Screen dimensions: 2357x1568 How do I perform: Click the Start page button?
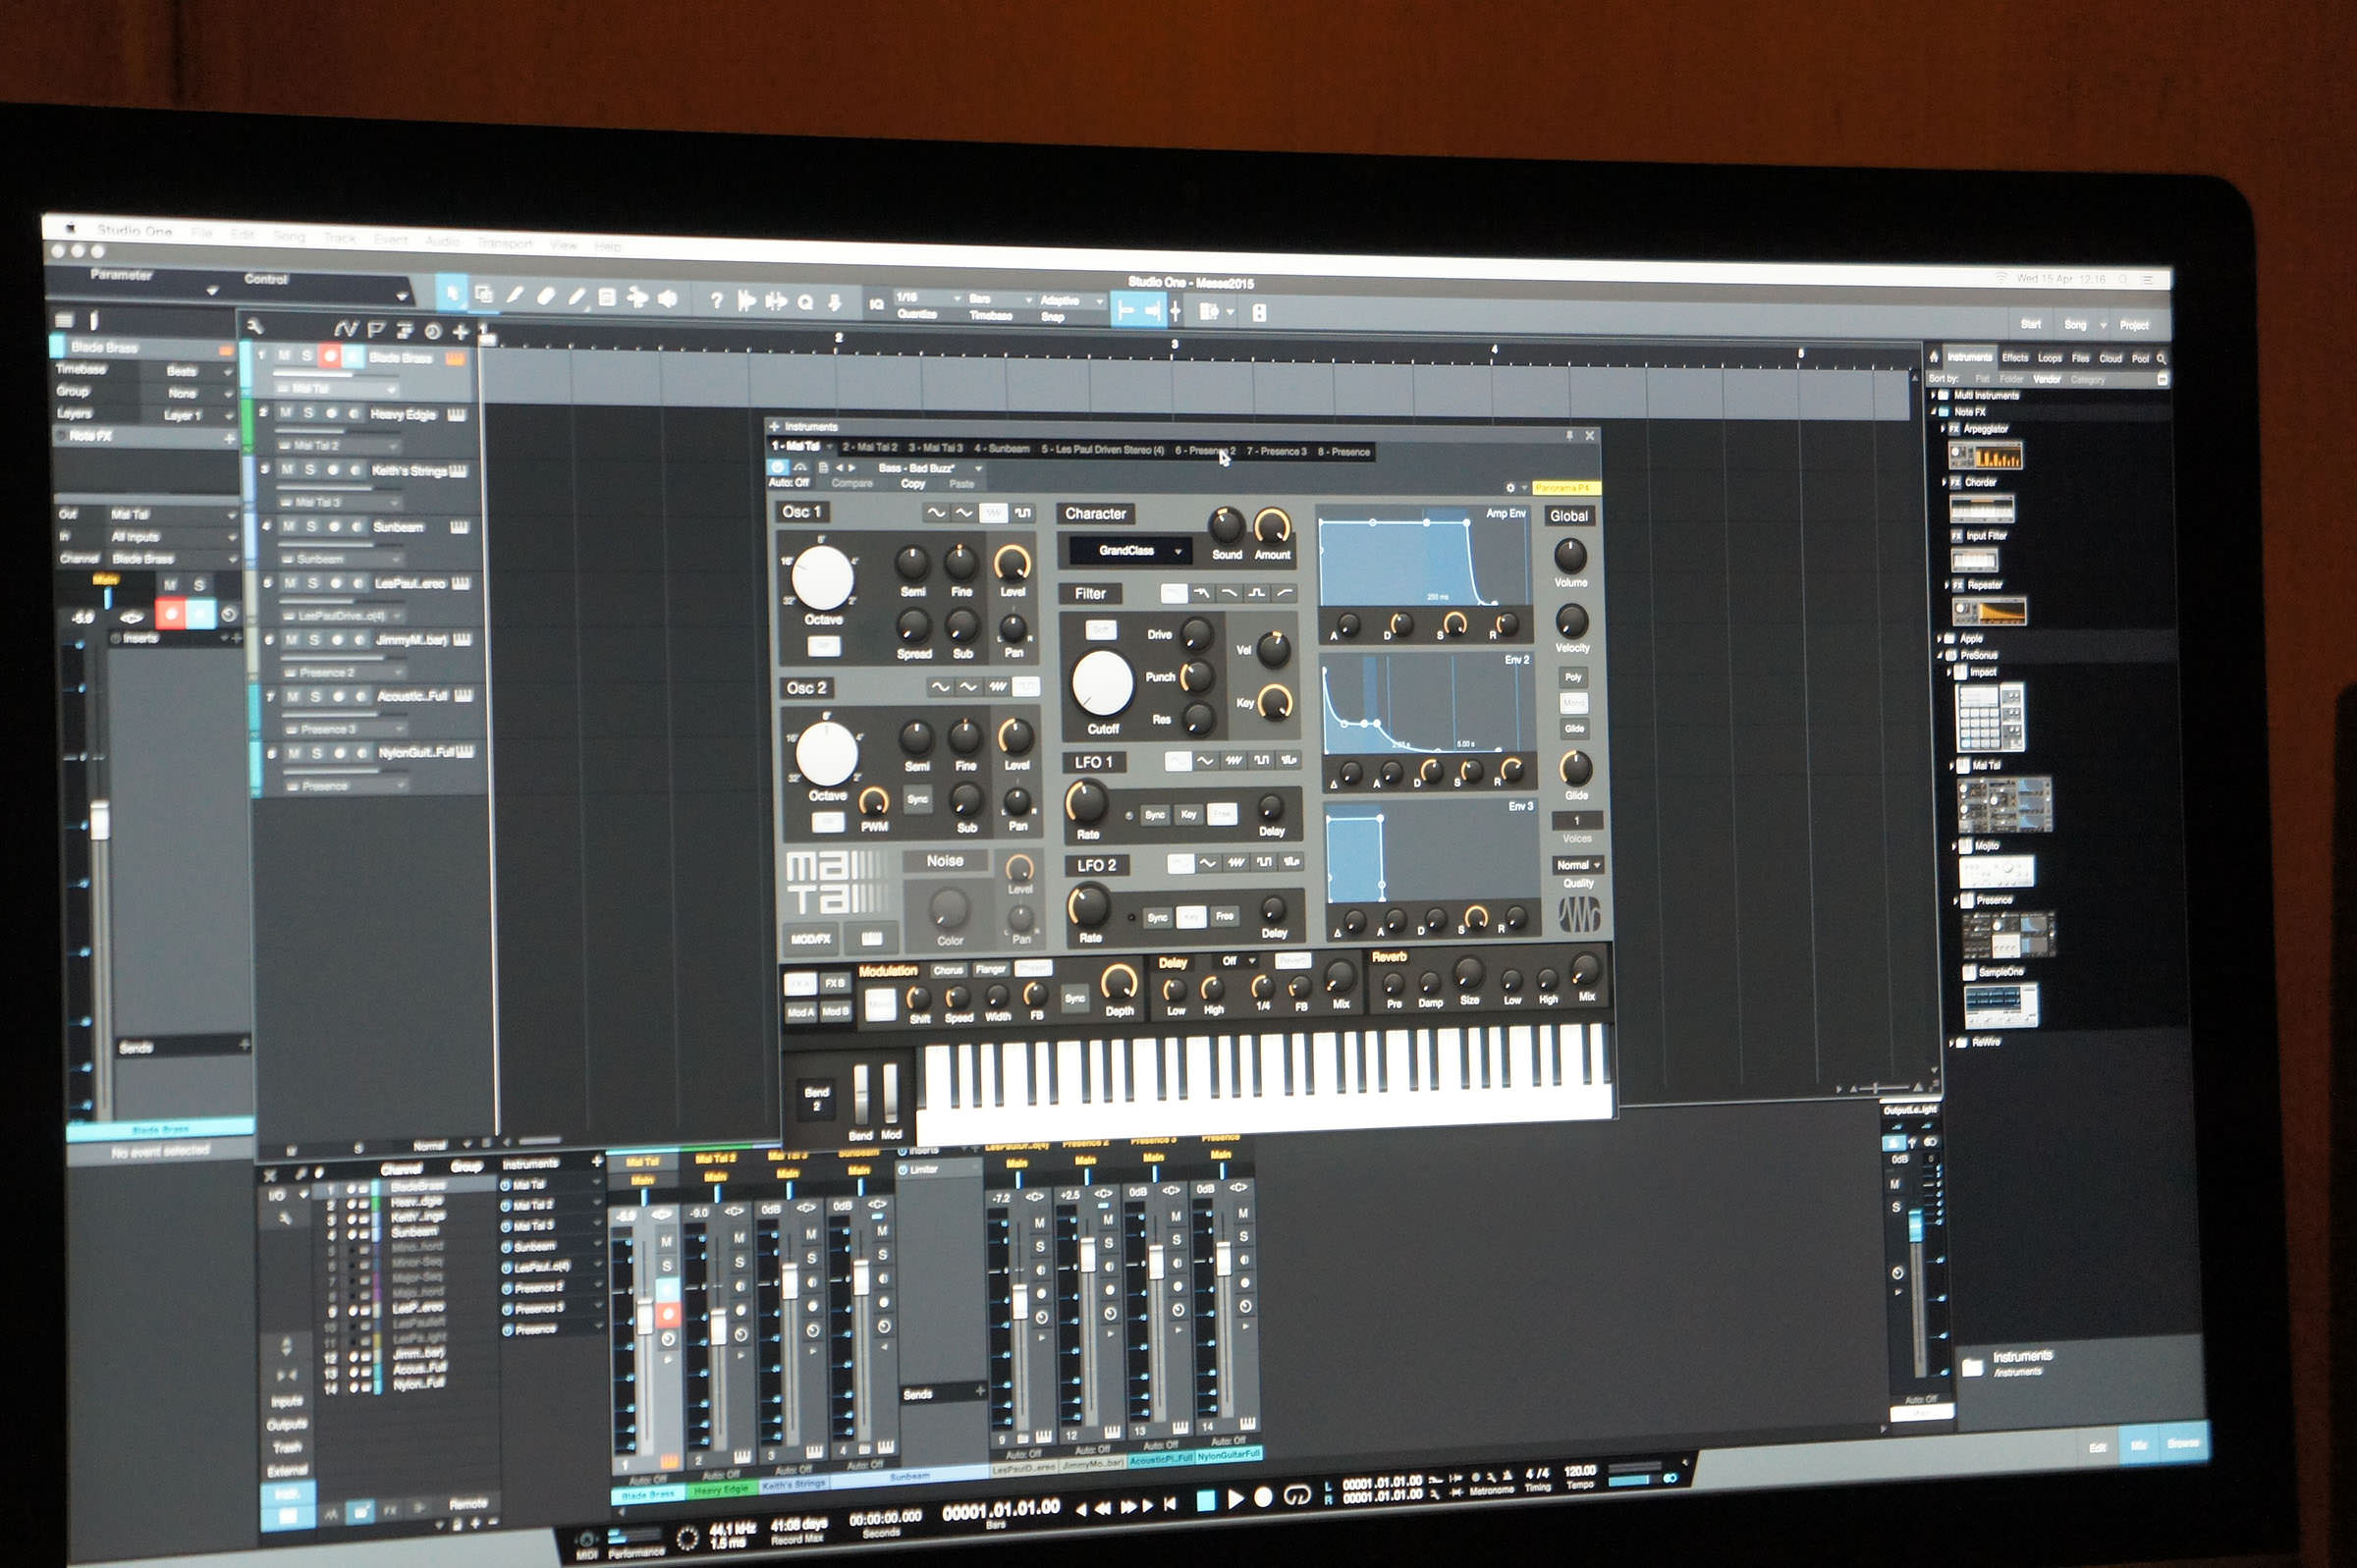click(2030, 324)
